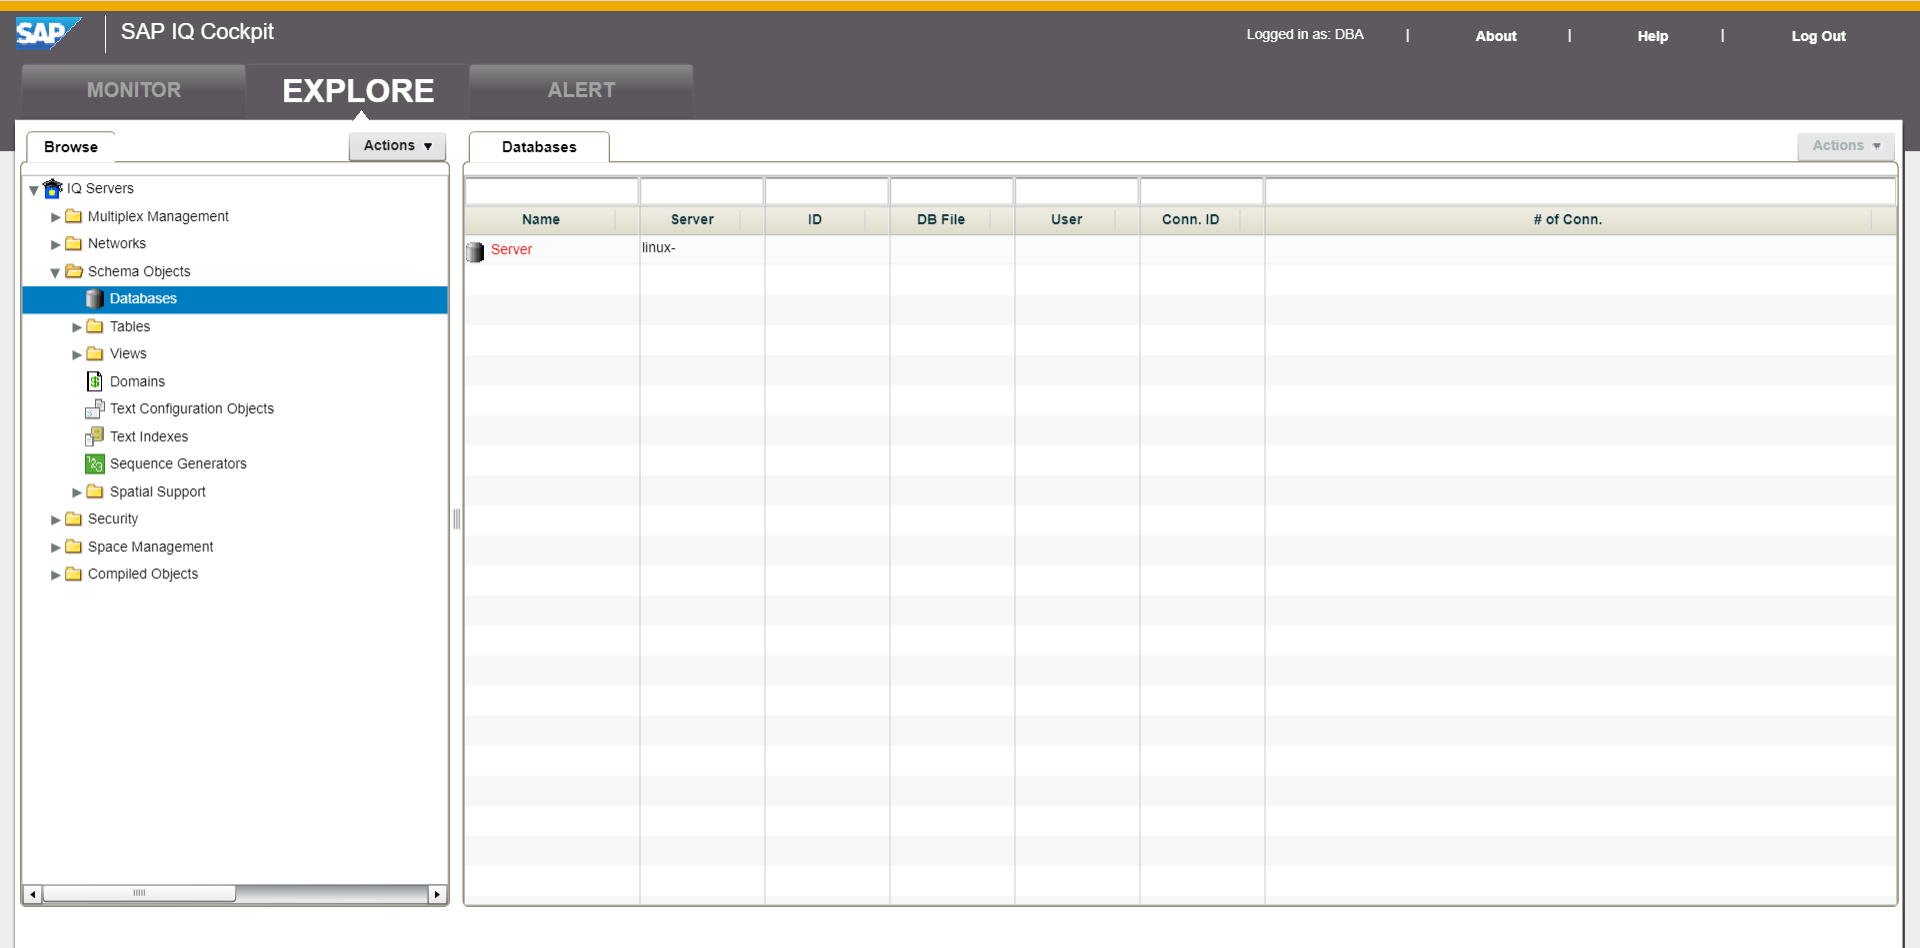Image resolution: width=1920 pixels, height=948 pixels.
Task: Expand the Views node
Action: point(77,354)
